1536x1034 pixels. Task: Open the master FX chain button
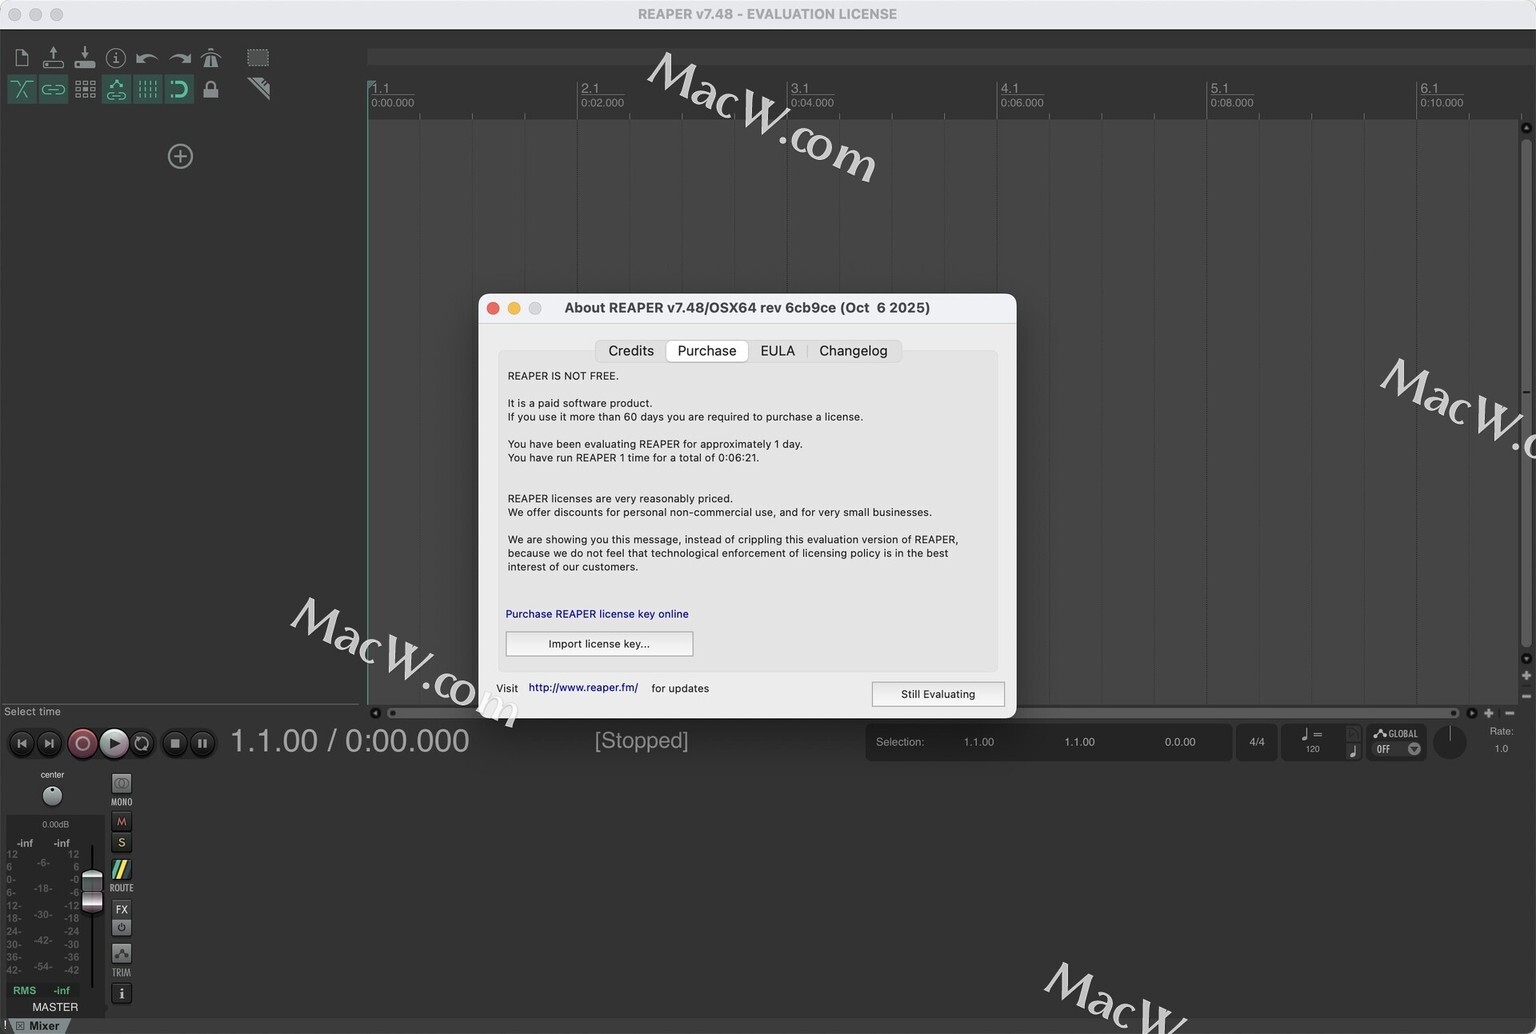[x=121, y=909]
